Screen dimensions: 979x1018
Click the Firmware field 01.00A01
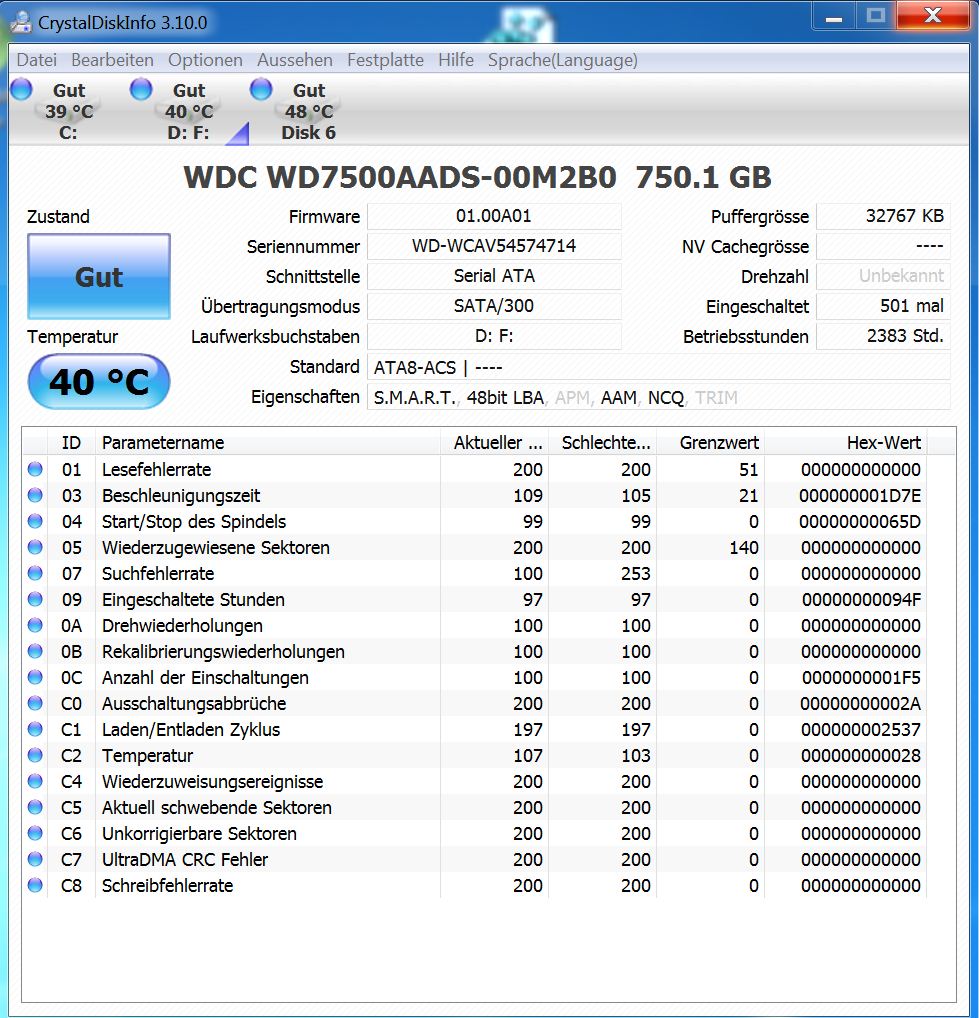coord(494,216)
